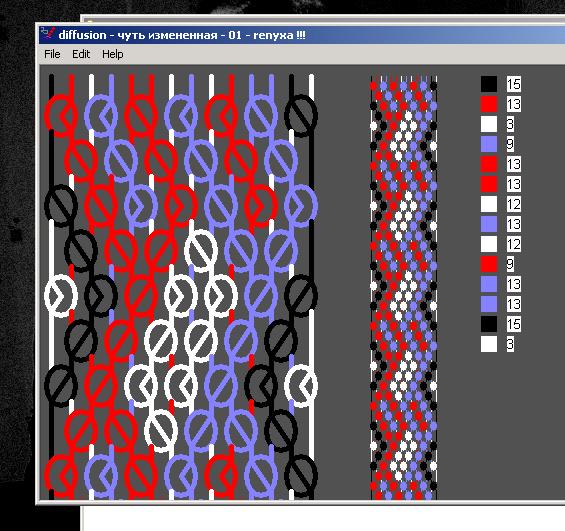Click the first white knot on left edge
565x531 pixels.
coord(61,296)
